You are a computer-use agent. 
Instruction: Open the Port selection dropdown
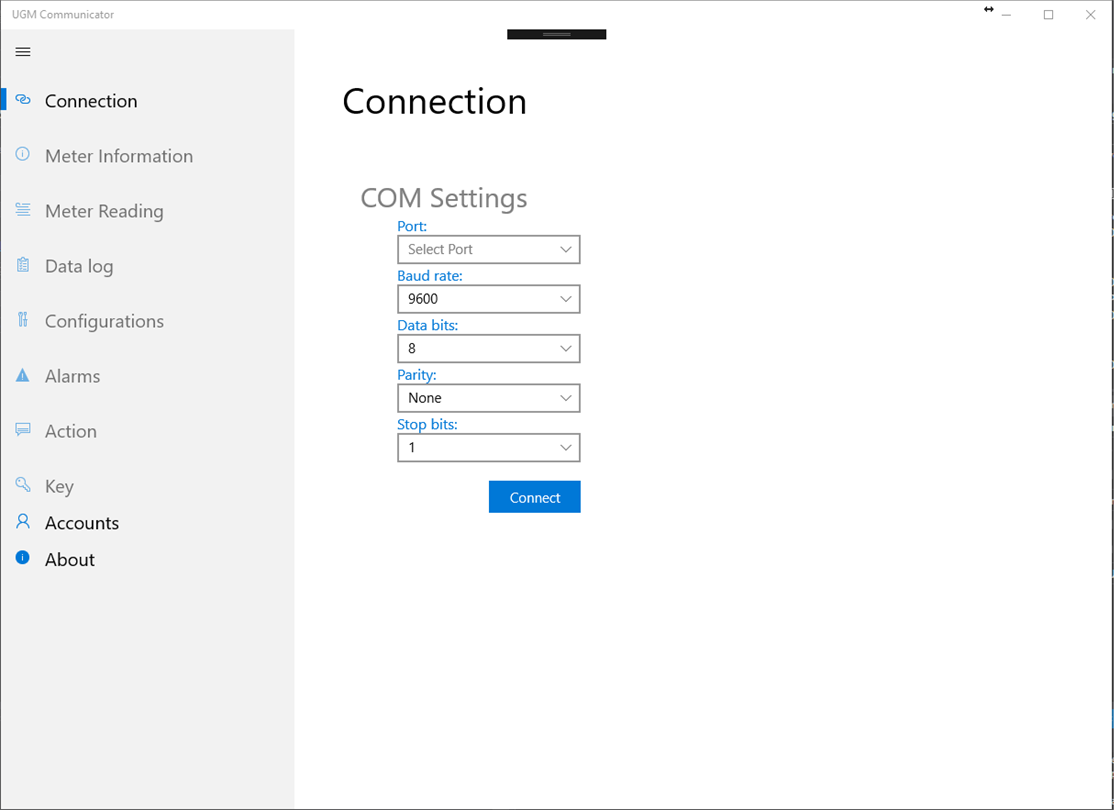coord(488,249)
